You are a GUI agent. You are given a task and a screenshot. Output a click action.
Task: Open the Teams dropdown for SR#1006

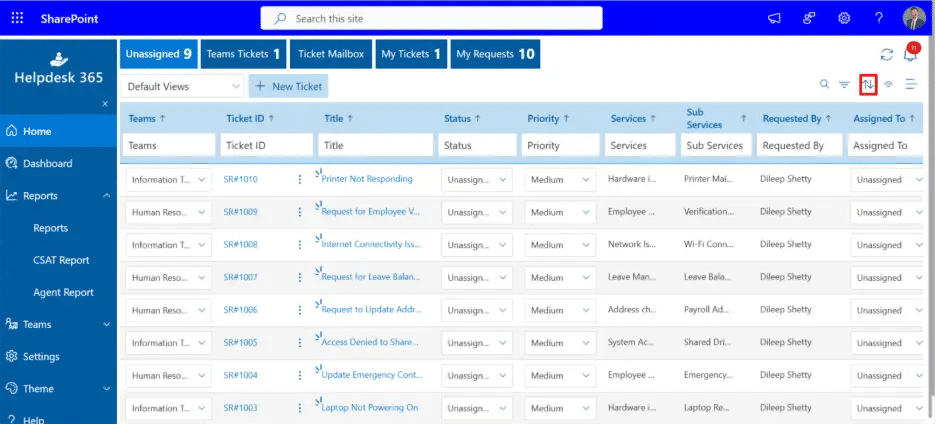168,311
